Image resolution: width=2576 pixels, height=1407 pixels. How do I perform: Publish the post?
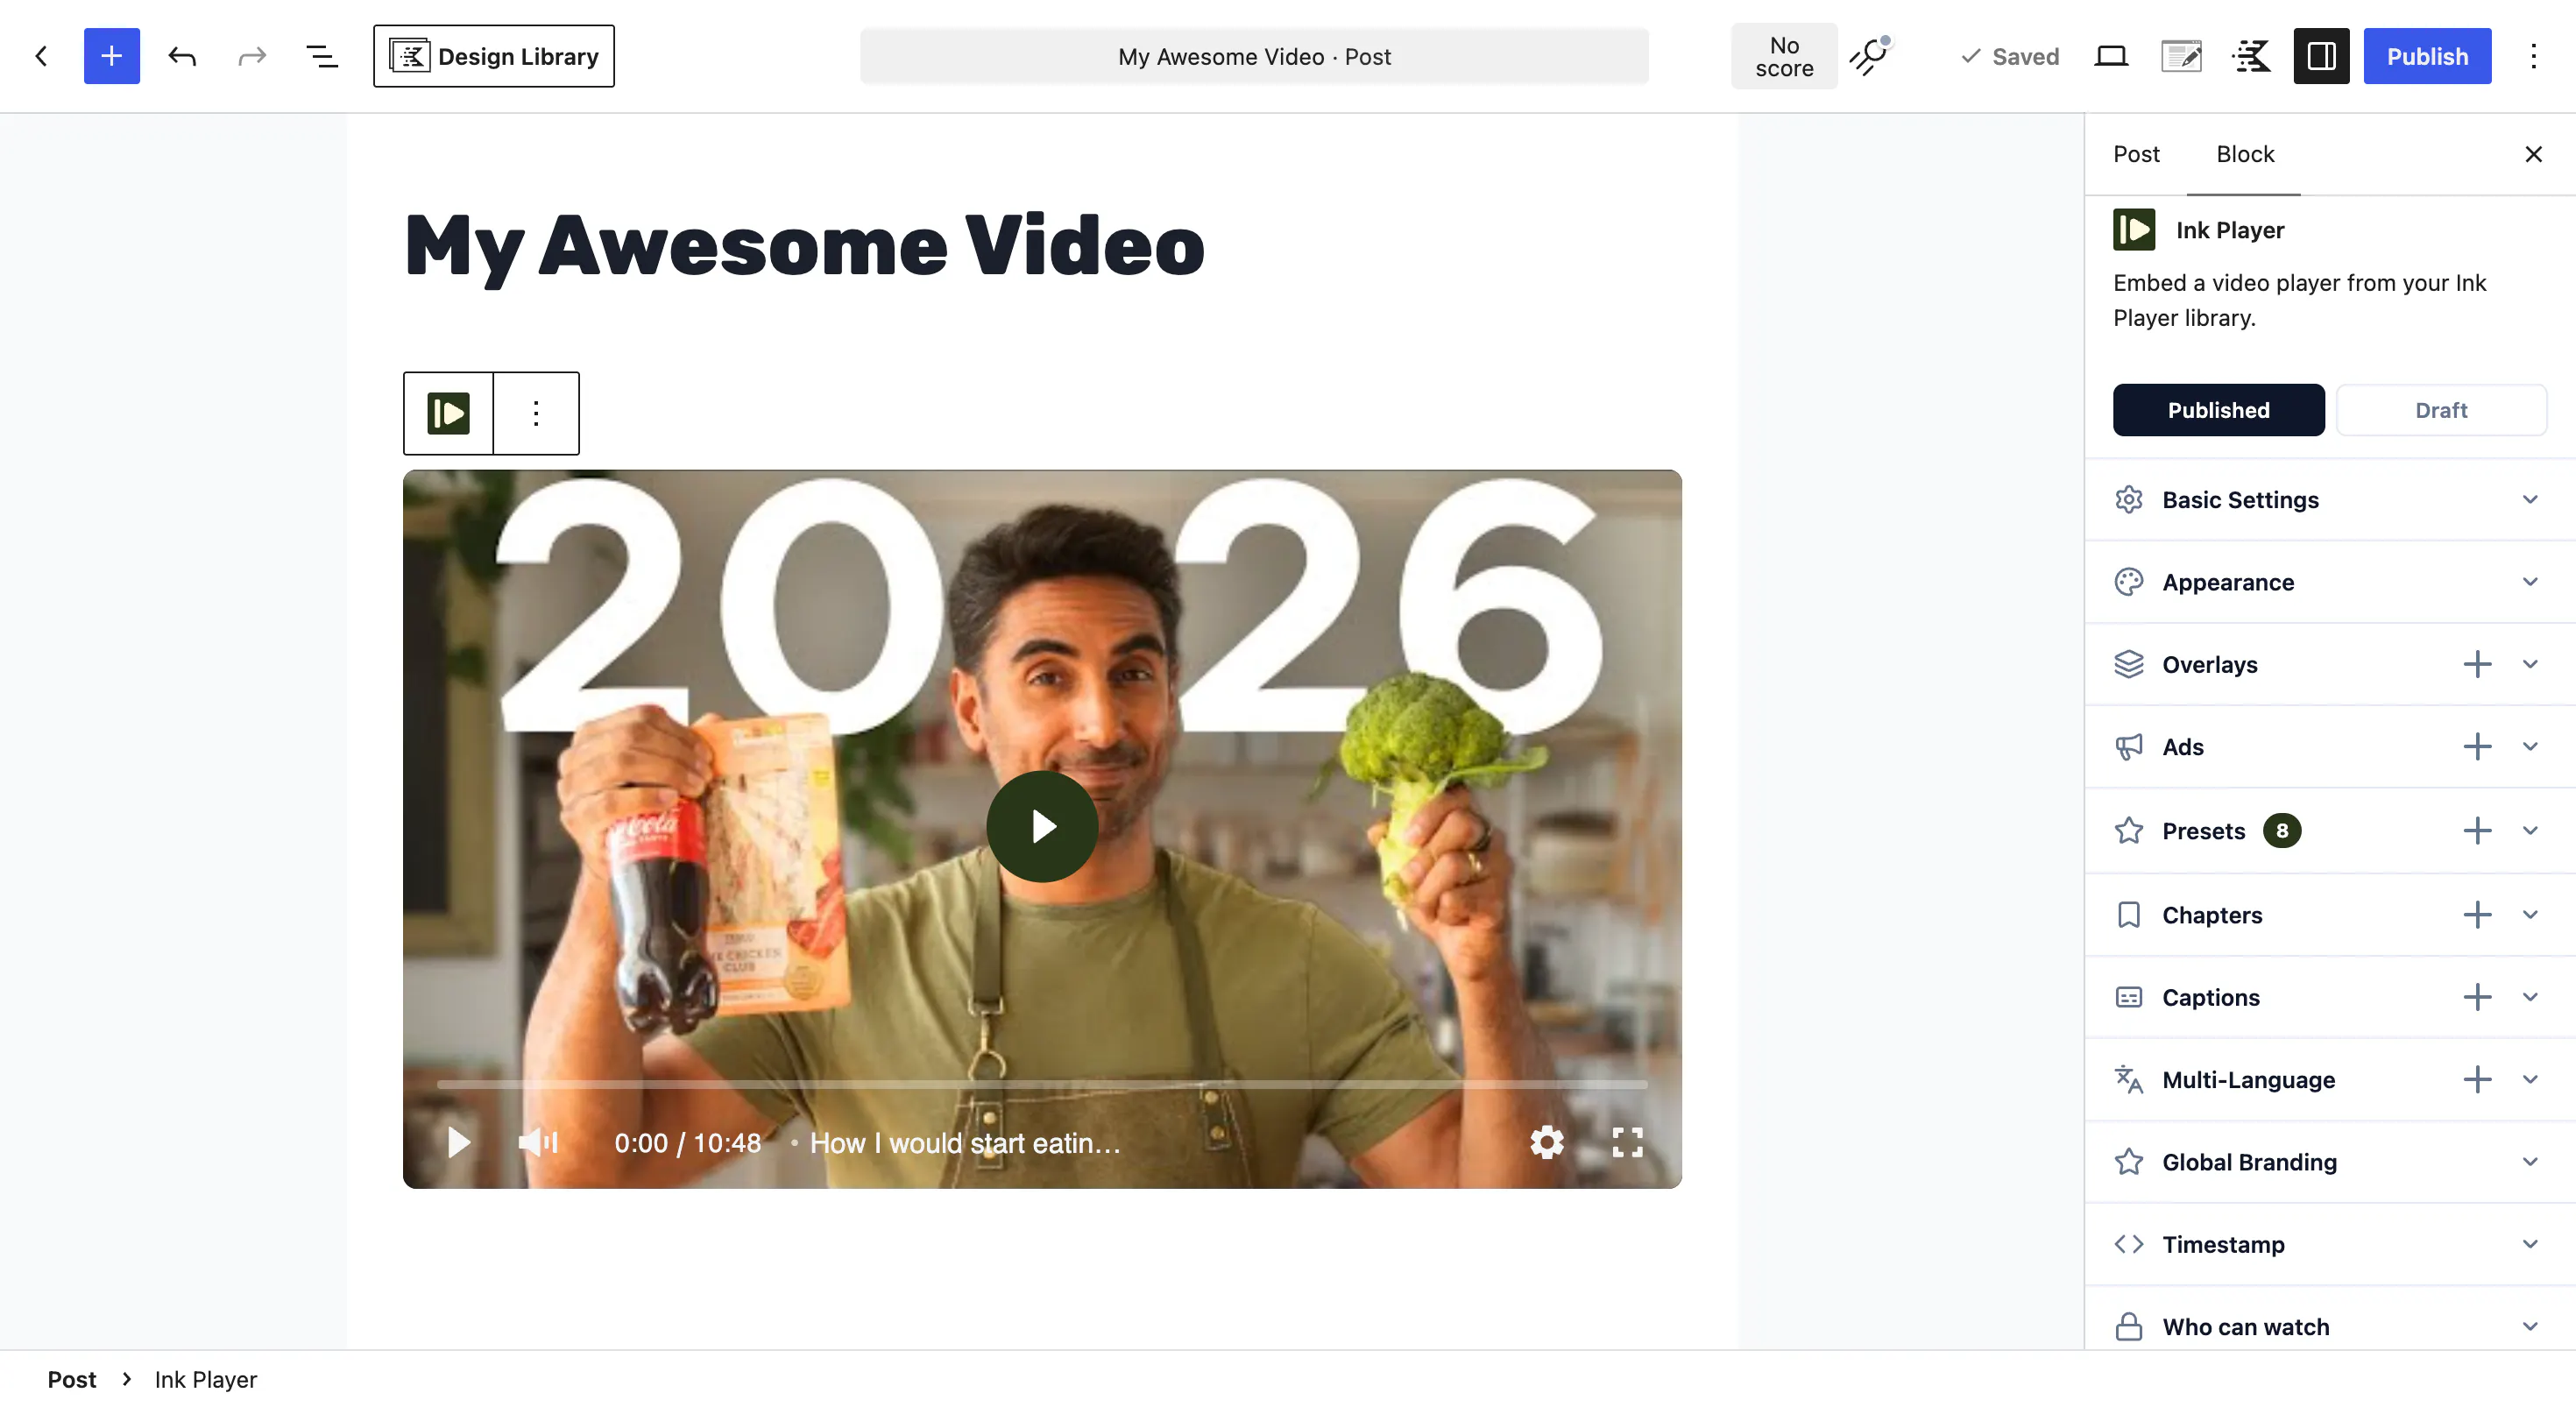pos(2427,56)
